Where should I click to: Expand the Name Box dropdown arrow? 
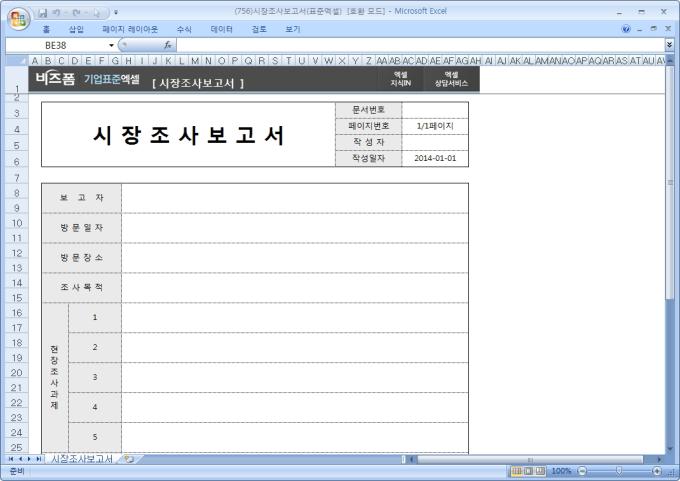[x=111, y=45]
